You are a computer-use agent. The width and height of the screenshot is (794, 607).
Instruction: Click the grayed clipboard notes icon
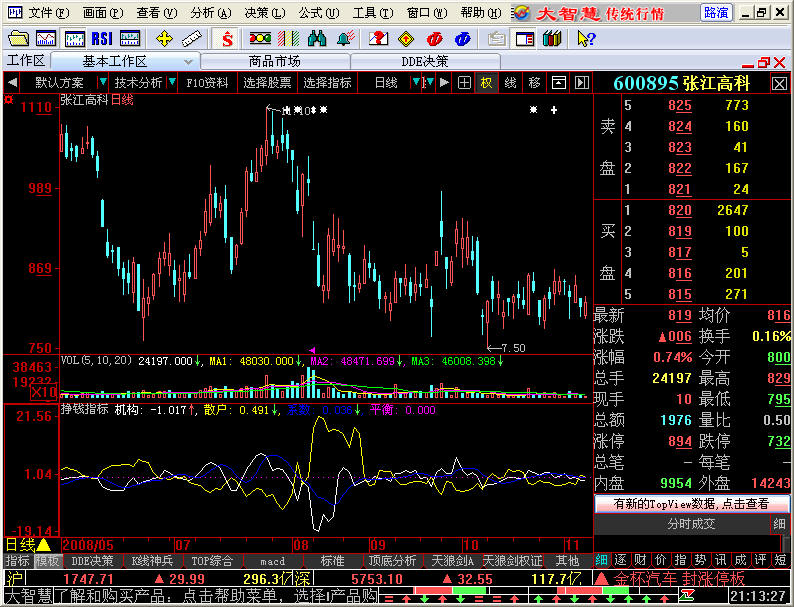pyautogui.click(x=497, y=38)
